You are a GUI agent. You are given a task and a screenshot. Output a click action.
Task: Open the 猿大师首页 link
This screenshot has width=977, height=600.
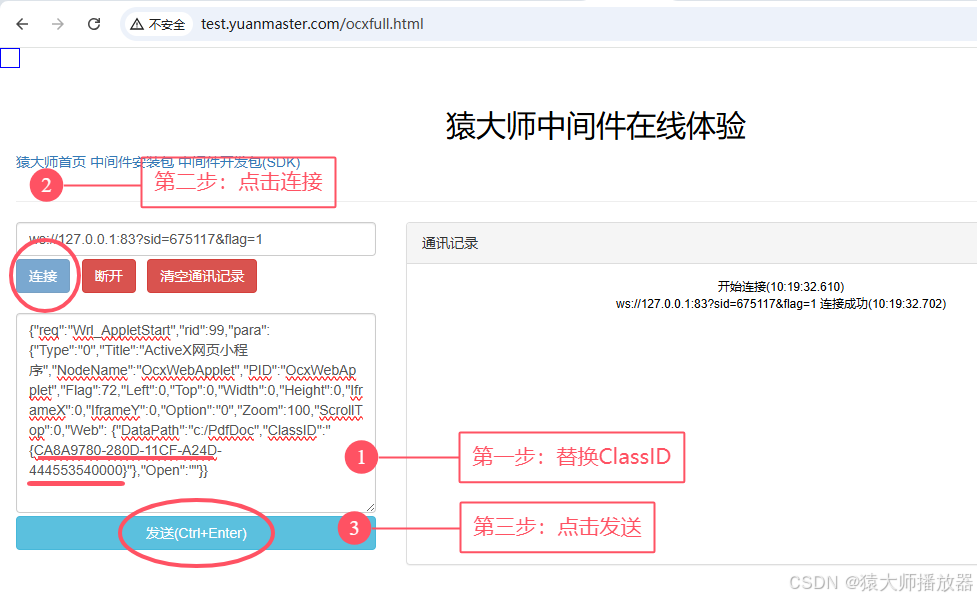point(43,160)
